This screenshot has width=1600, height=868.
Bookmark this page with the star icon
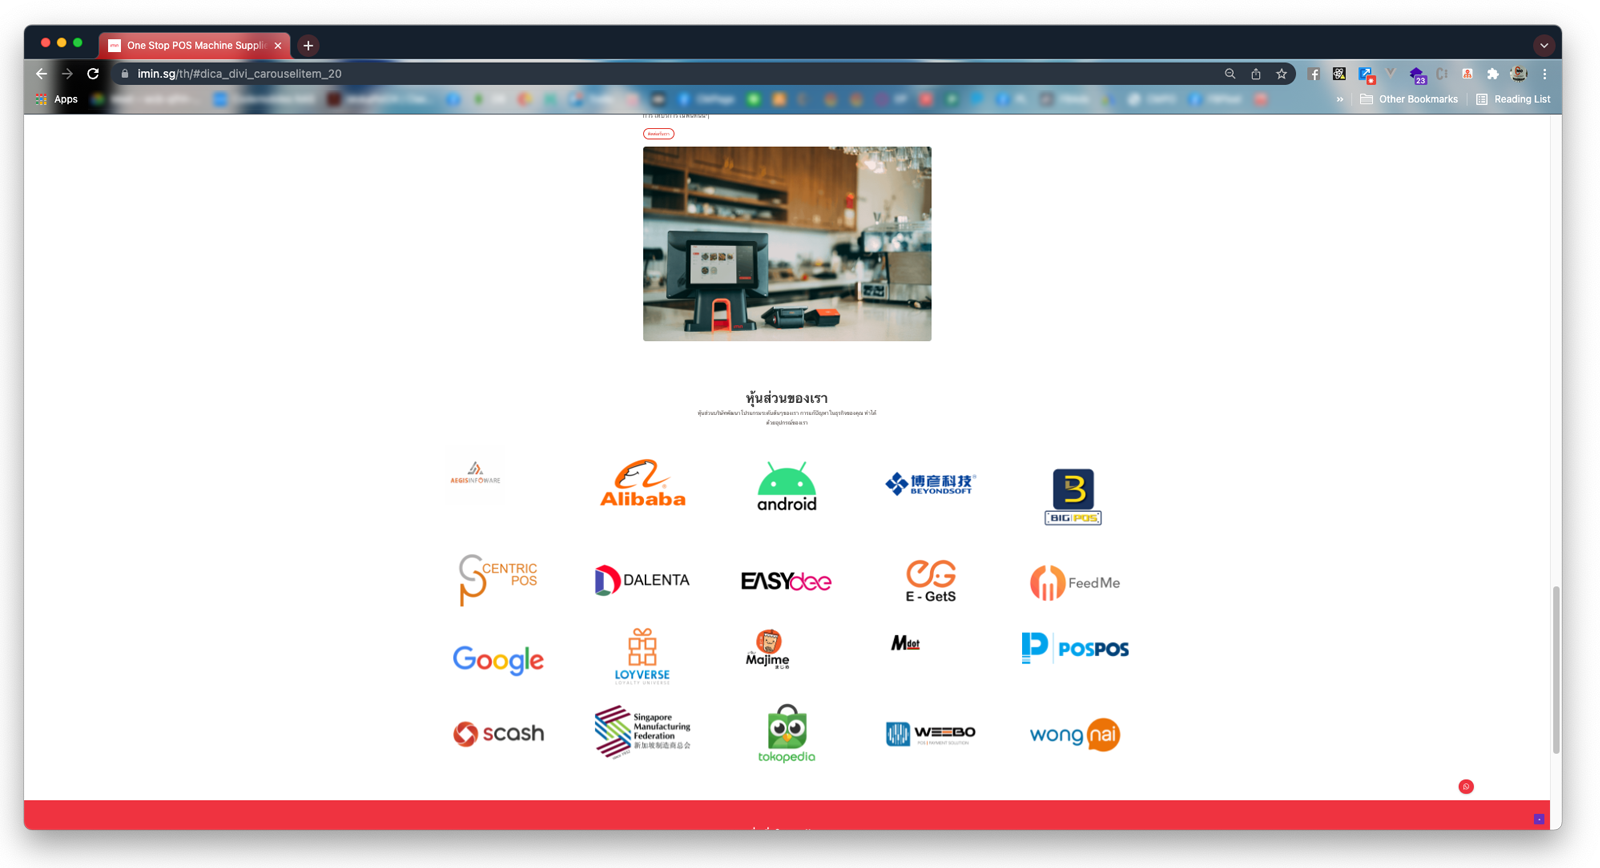(1281, 74)
